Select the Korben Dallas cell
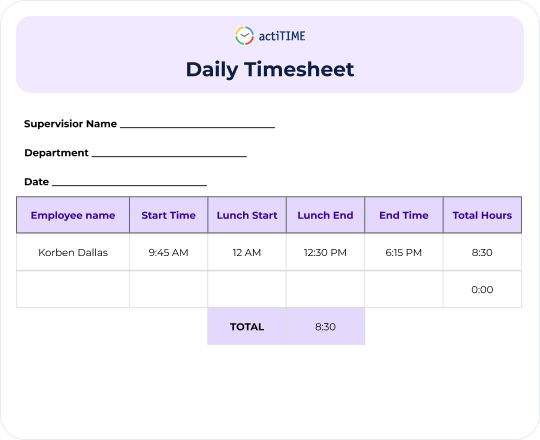The width and height of the screenshot is (540, 440). (73, 252)
